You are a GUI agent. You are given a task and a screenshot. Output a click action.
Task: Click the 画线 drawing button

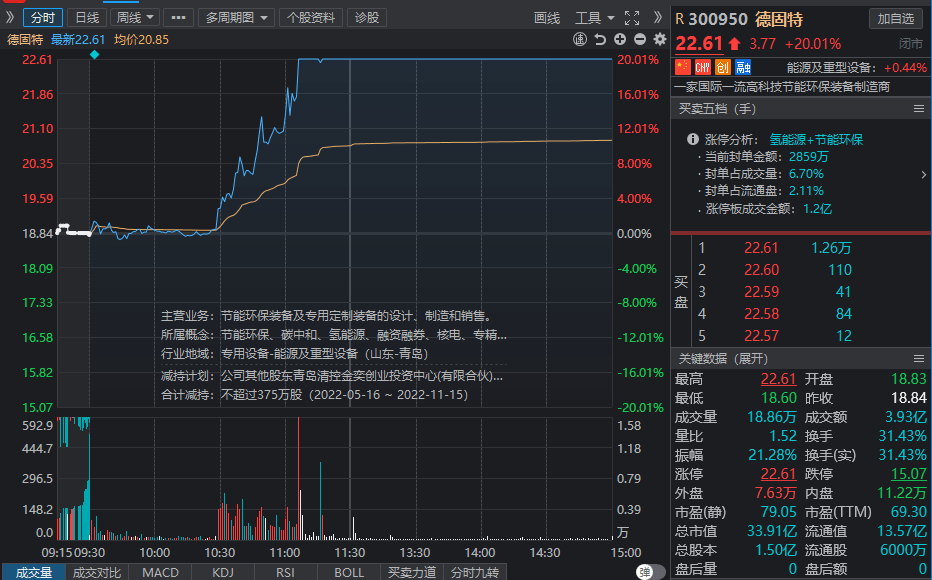[547, 18]
